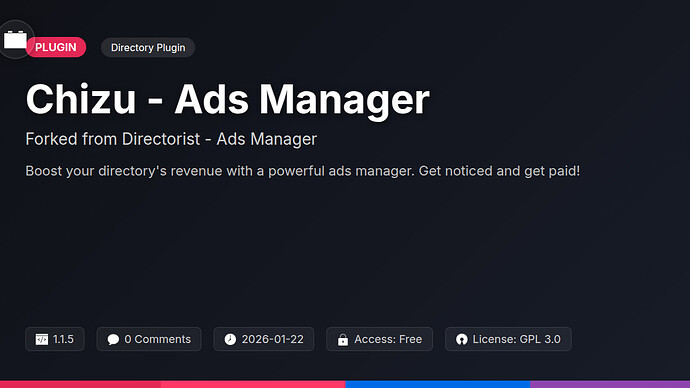Click the license icon beside GPL 3.0
690x388 pixels.
click(462, 339)
